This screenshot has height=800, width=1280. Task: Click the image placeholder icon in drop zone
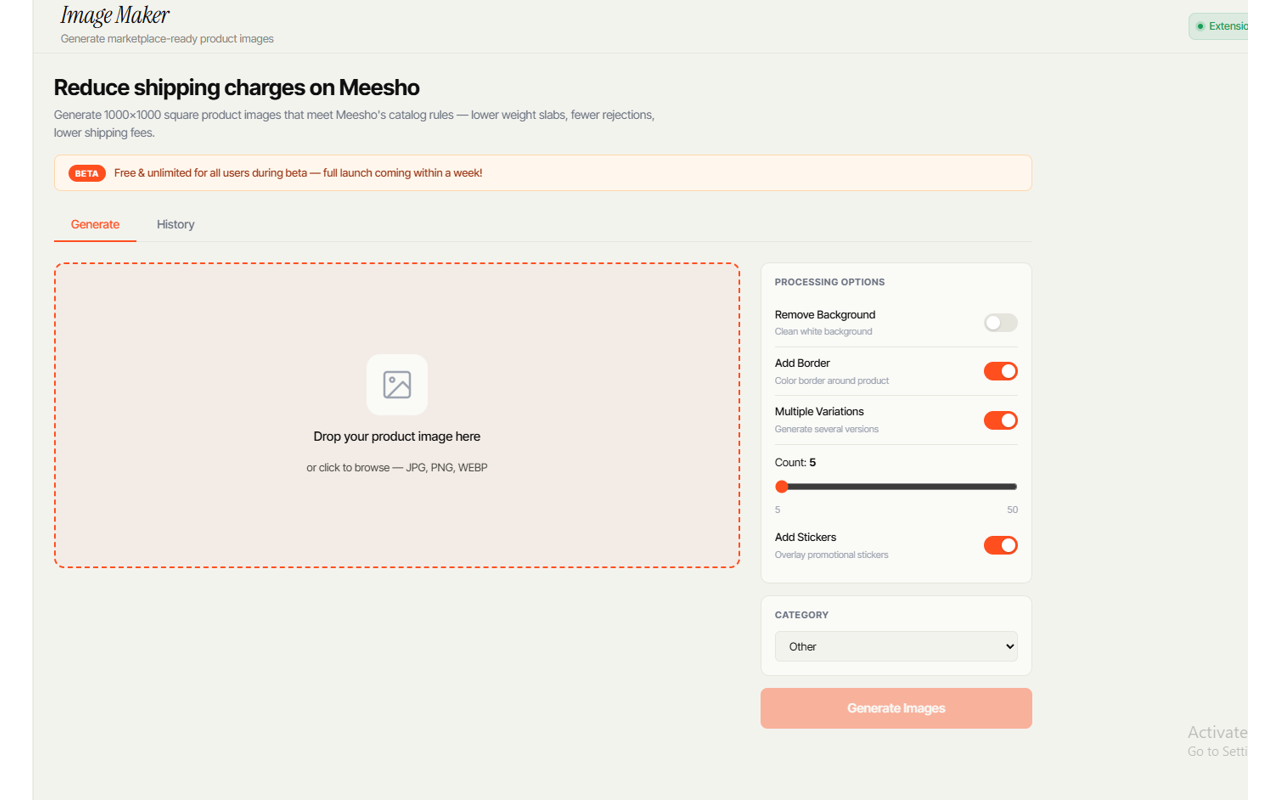[397, 384]
